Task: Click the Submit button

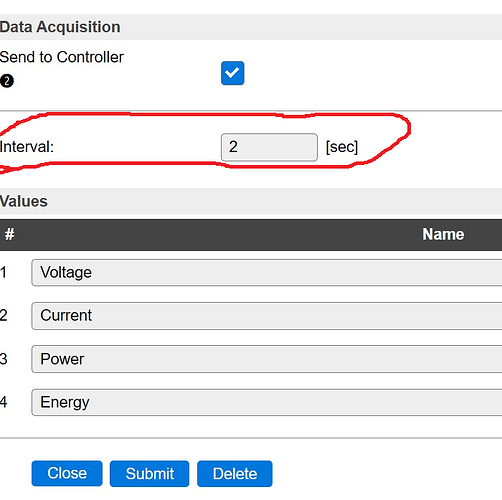Action: click(149, 474)
